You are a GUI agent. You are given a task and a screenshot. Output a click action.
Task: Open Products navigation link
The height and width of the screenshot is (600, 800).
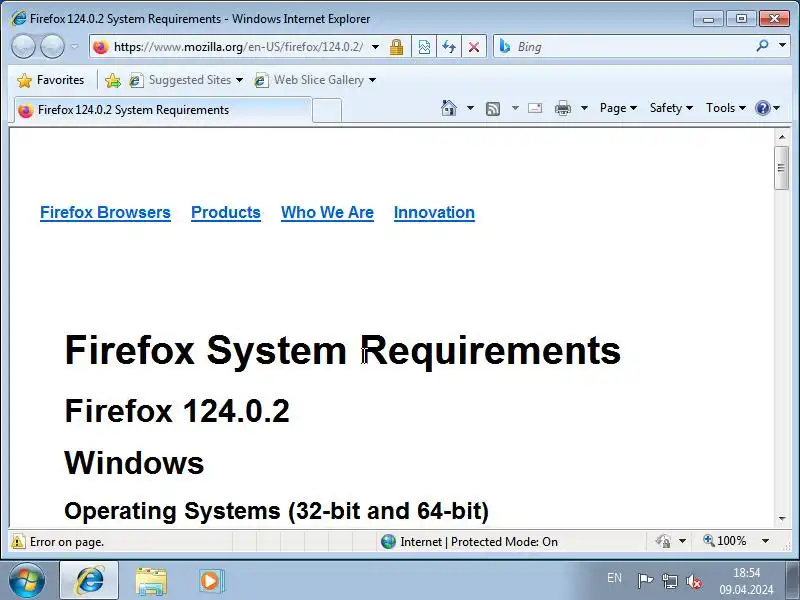226,212
